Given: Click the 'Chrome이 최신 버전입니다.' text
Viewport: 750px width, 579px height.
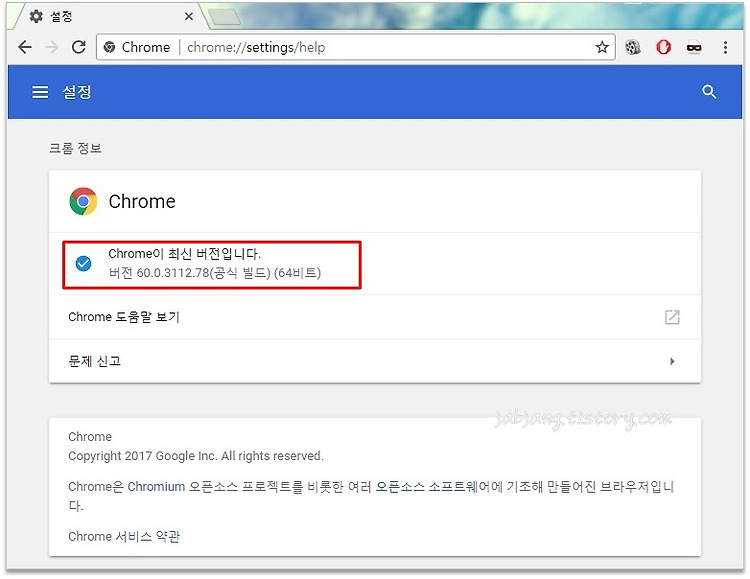Looking at the screenshot, I should pyautogui.click(x=184, y=253).
